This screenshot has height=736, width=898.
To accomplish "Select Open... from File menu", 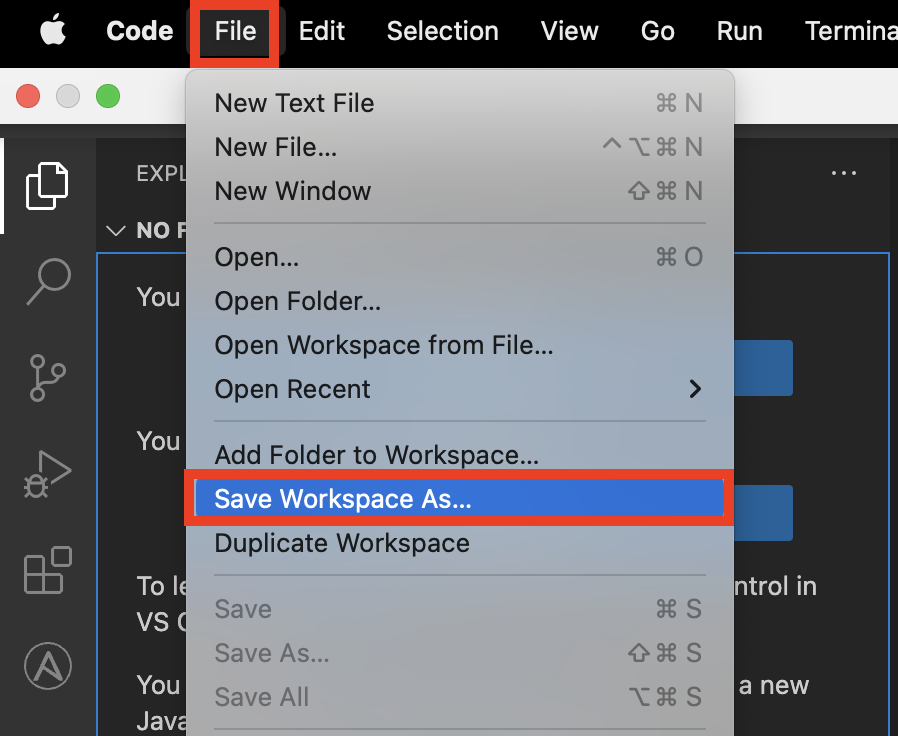I will click(460, 257).
